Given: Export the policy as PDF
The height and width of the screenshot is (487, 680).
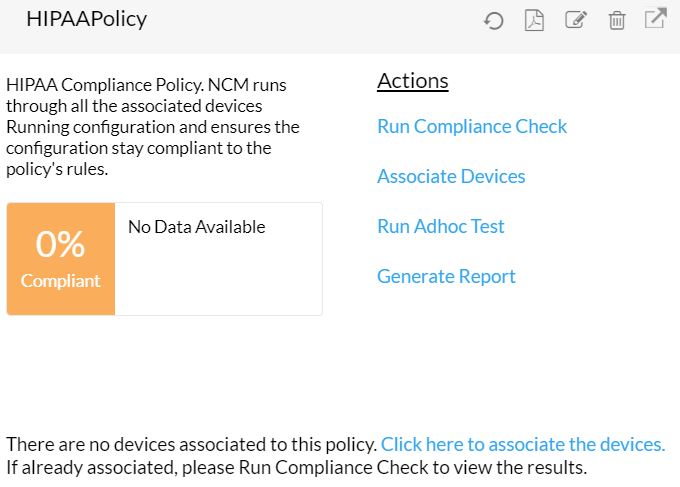Looking at the screenshot, I should tap(534, 20).
